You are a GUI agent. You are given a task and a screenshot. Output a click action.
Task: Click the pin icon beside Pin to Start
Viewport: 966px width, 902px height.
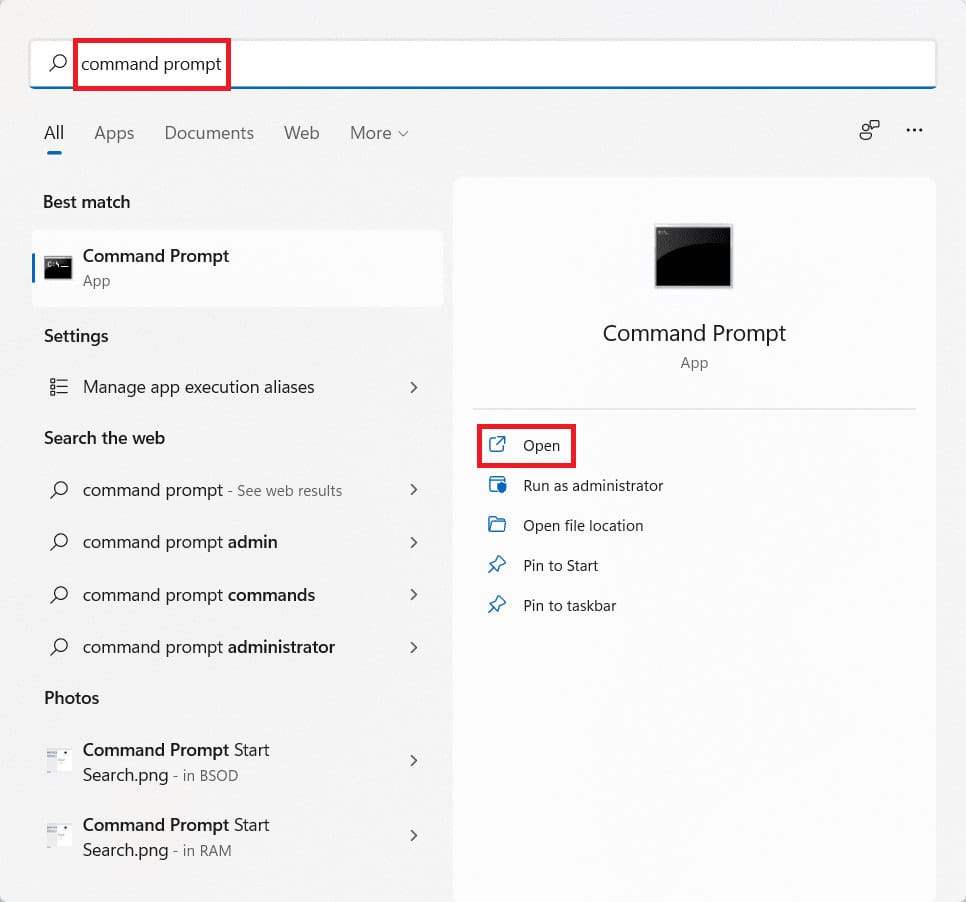pyautogui.click(x=497, y=564)
